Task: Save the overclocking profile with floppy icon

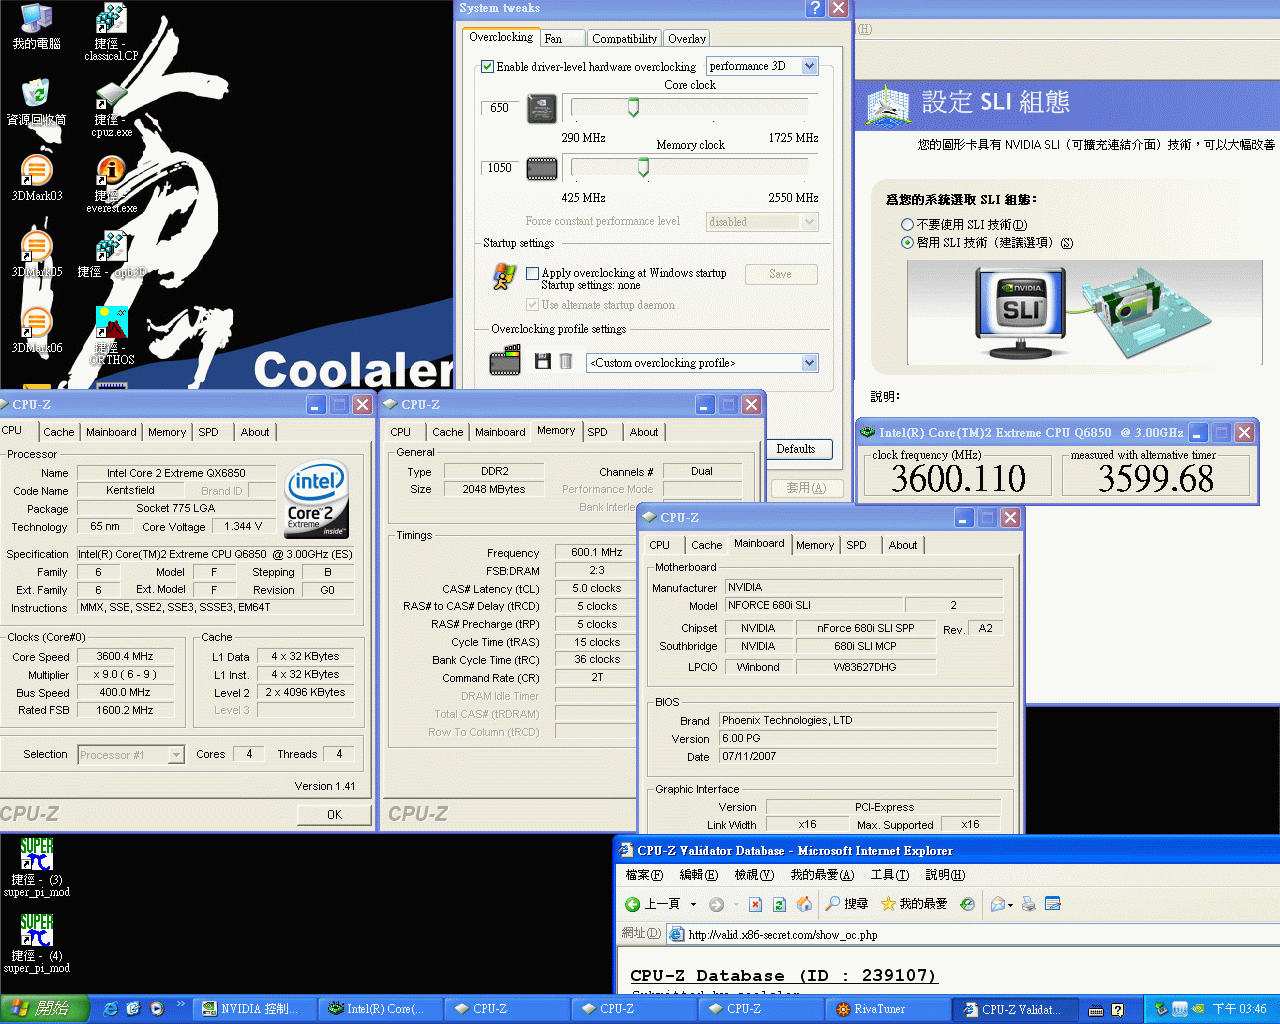Action: (x=543, y=361)
